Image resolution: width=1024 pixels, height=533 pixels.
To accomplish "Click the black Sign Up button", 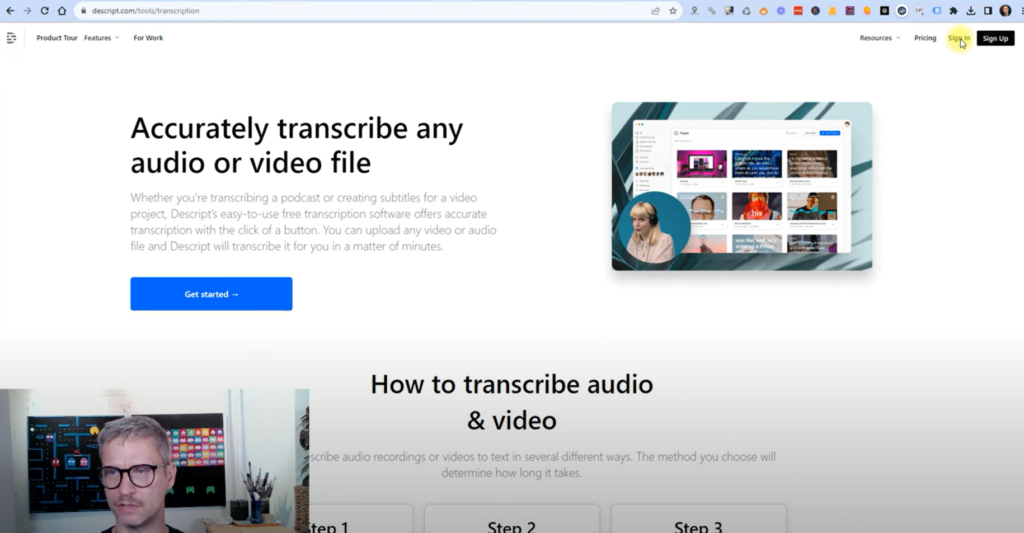I will coord(995,39).
